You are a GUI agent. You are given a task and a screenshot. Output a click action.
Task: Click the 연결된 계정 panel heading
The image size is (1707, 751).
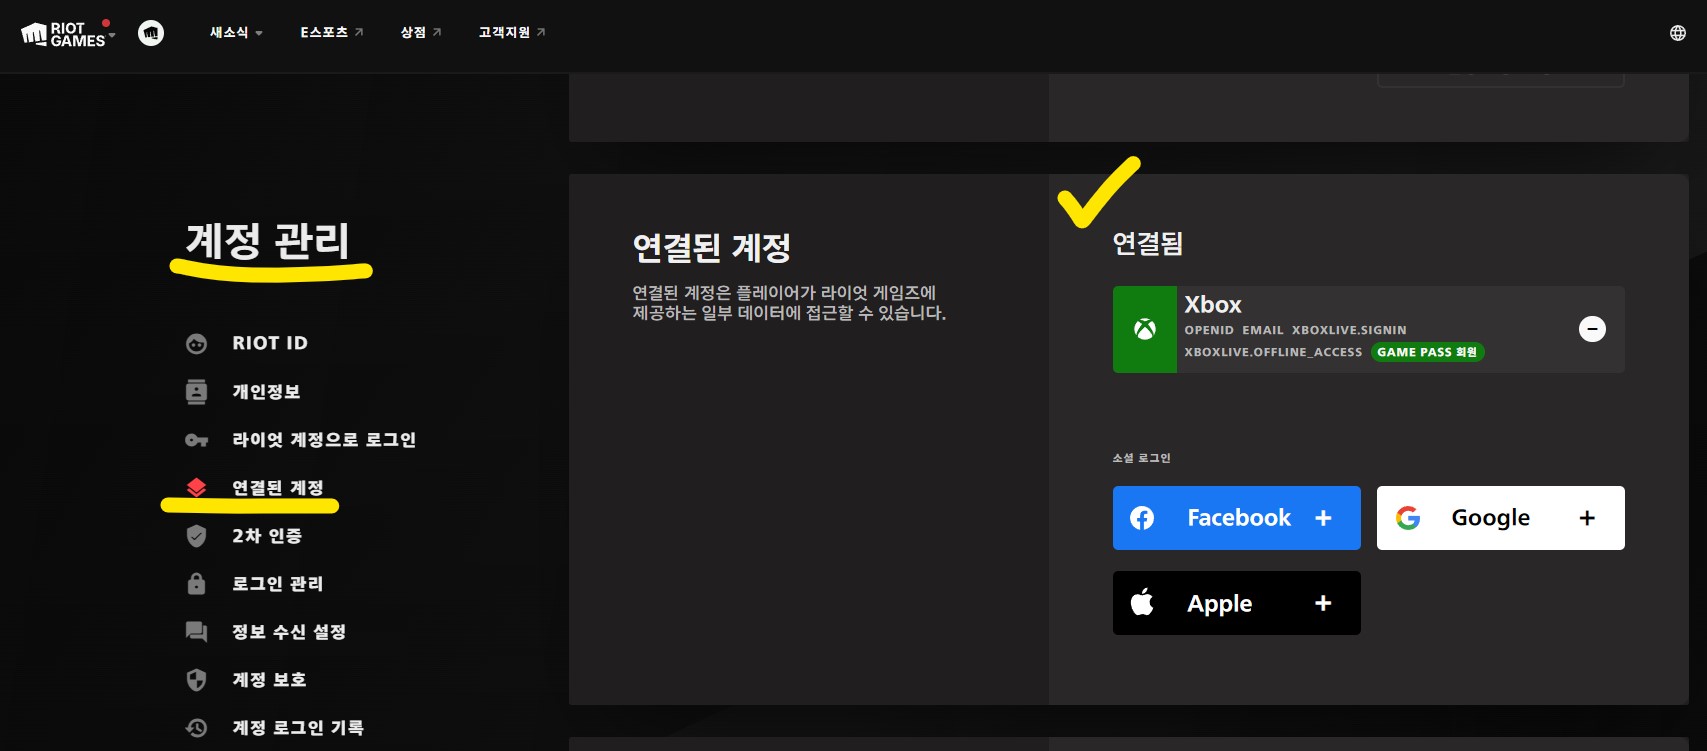(712, 248)
